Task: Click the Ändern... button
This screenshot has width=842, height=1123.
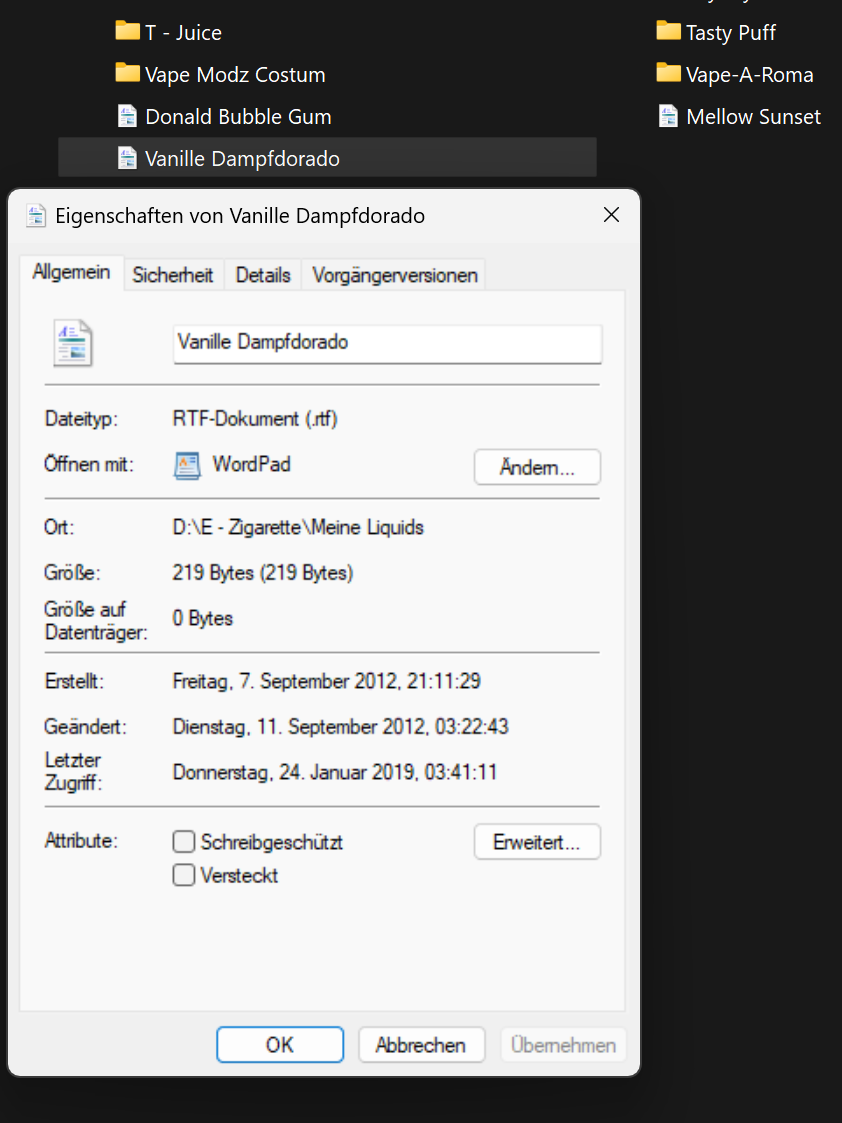Action: [537, 467]
